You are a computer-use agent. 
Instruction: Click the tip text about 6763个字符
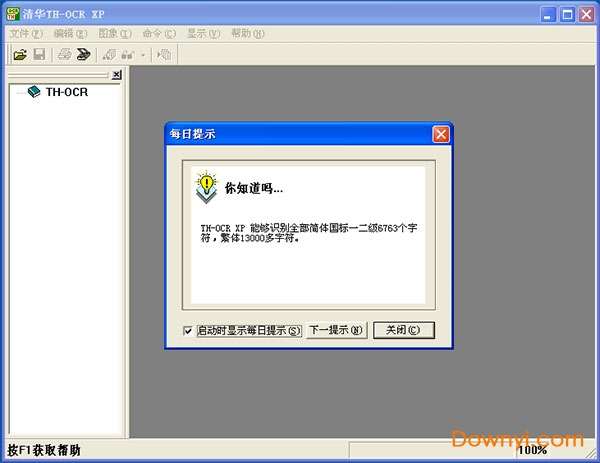pos(309,233)
